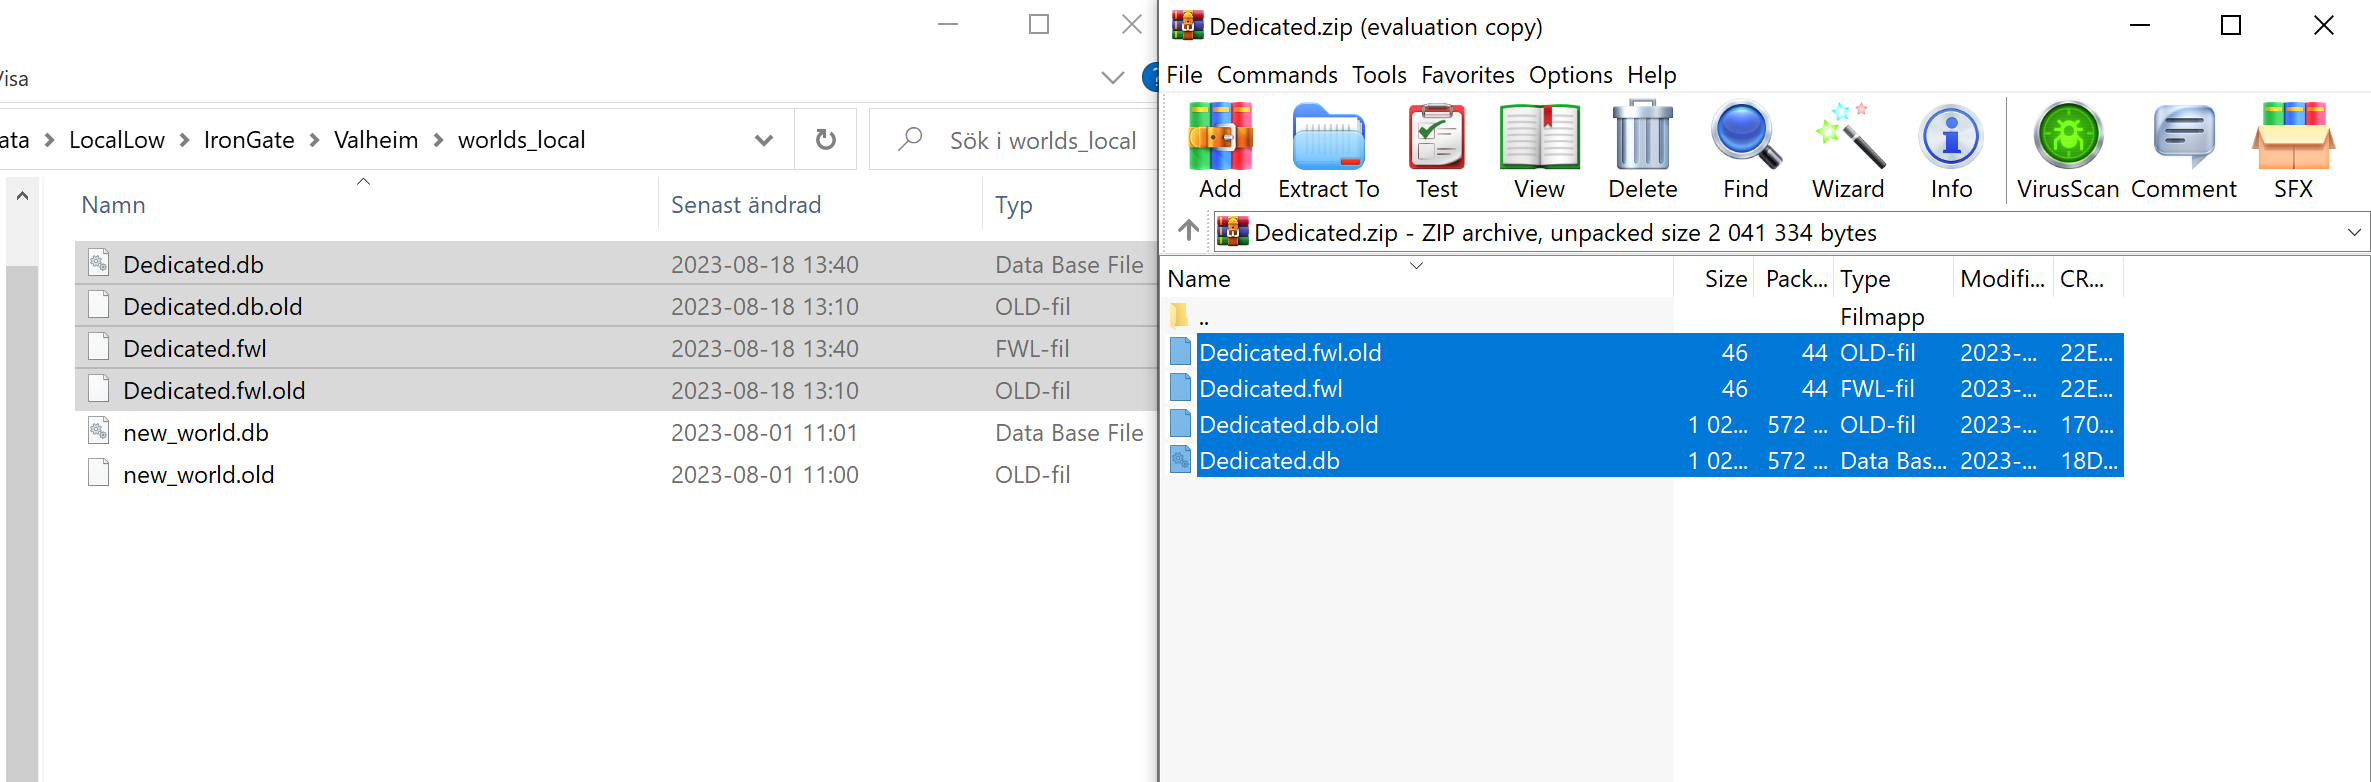Click the WinRAR title bar app icon
Viewport: 2371px width, 782px height.
click(x=1187, y=25)
